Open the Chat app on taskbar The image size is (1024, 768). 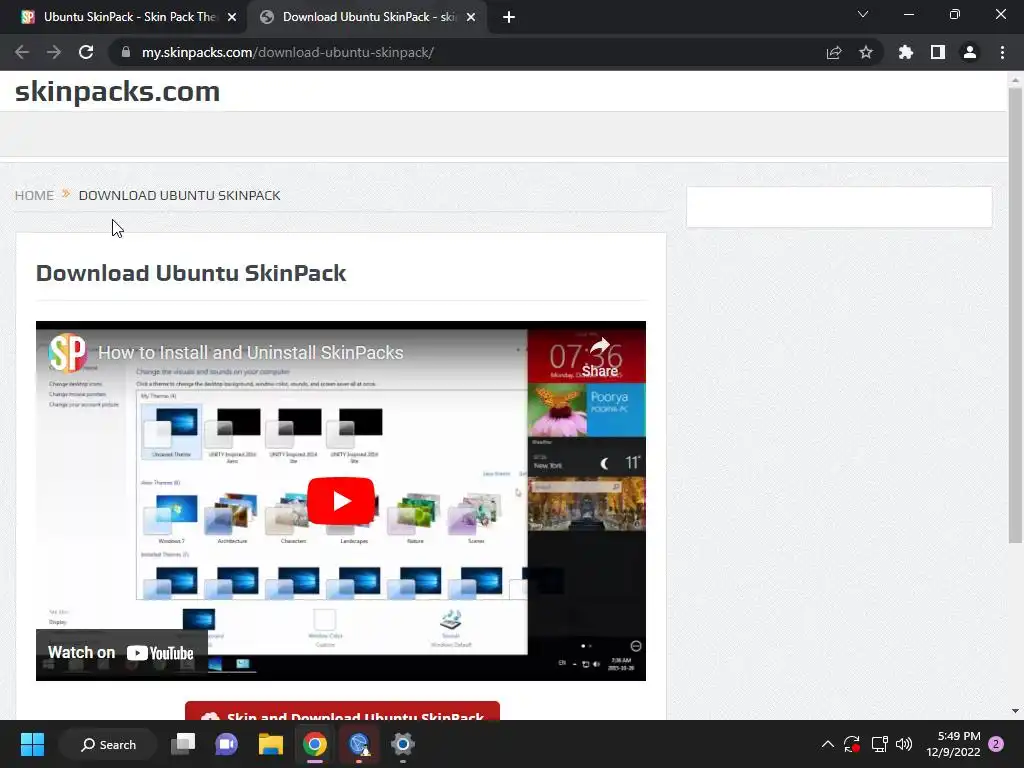point(227,744)
